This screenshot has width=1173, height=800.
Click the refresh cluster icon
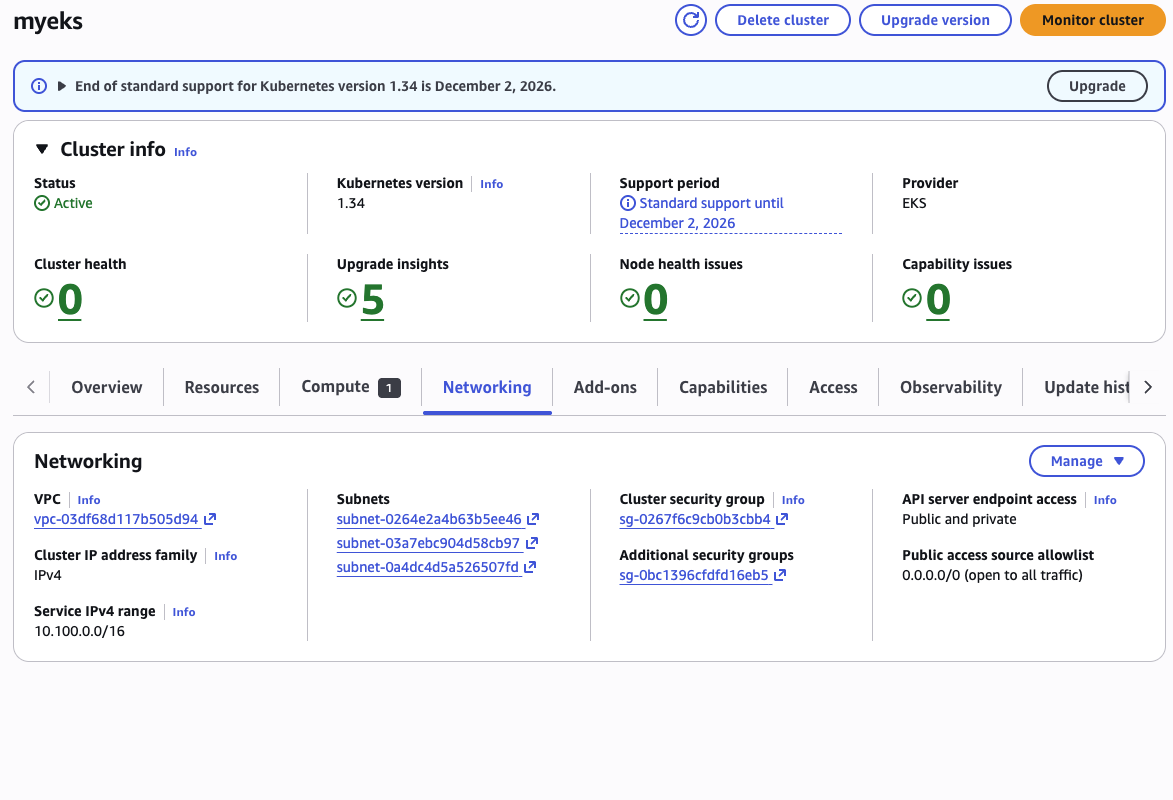tap(691, 20)
